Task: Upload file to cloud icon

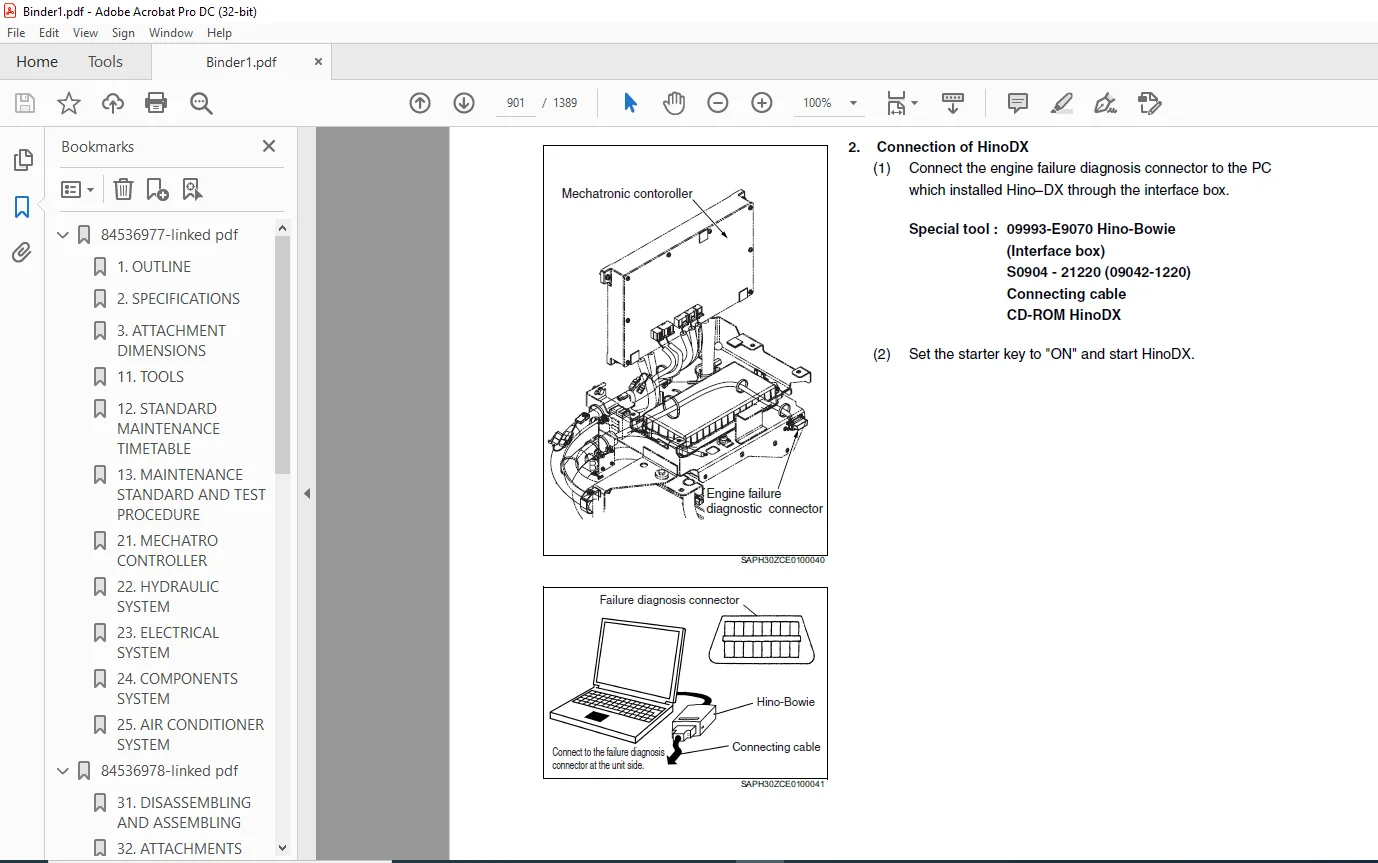Action: pyautogui.click(x=113, y=103)
